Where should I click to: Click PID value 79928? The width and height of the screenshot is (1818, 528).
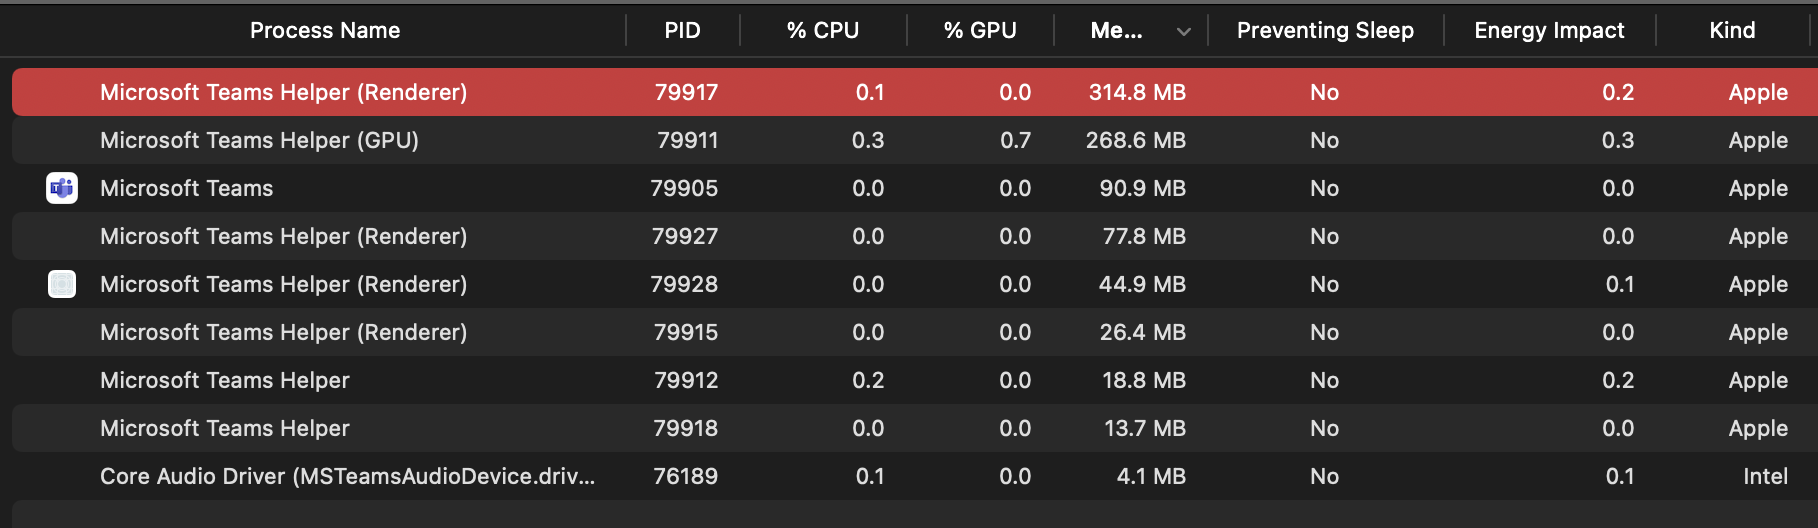click(x=684, y=284)
